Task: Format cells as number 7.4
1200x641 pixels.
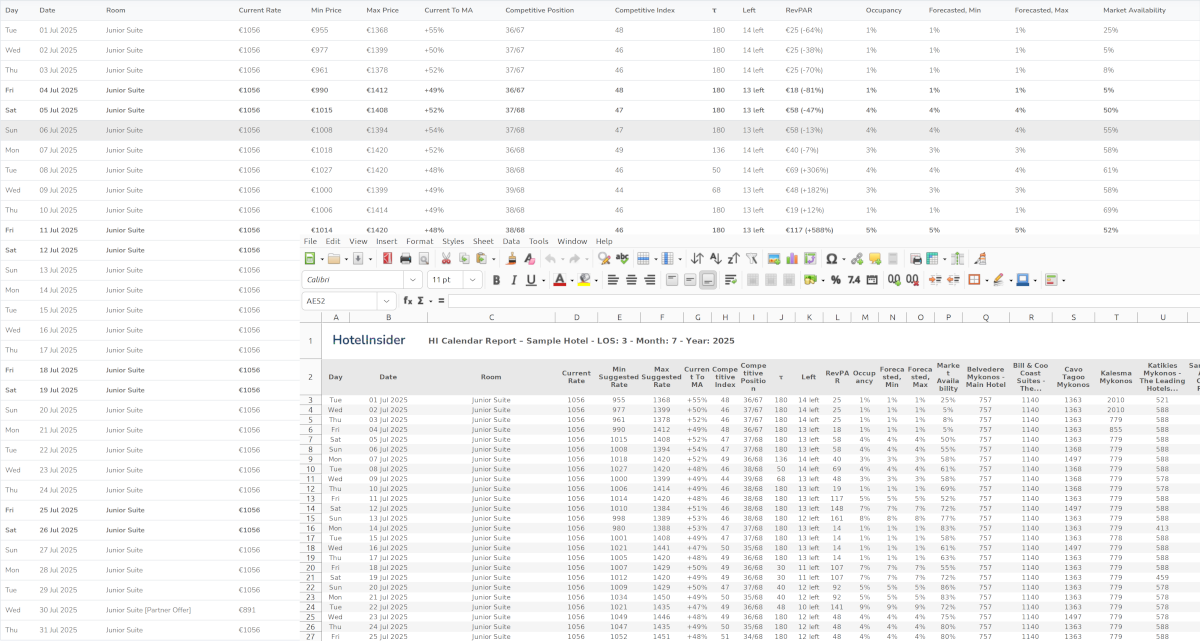Action: 853,280
